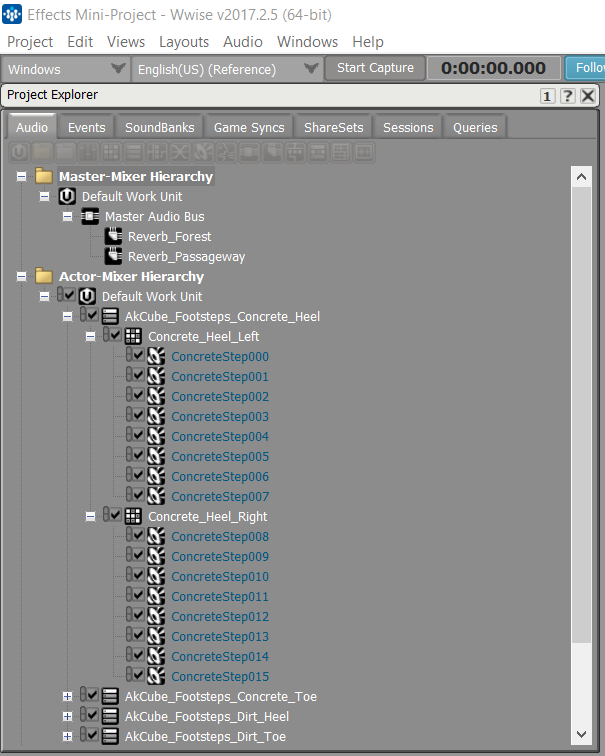Click the Music Playlist Container toolbar icon
605x756 pixels.
coord(318,152)
